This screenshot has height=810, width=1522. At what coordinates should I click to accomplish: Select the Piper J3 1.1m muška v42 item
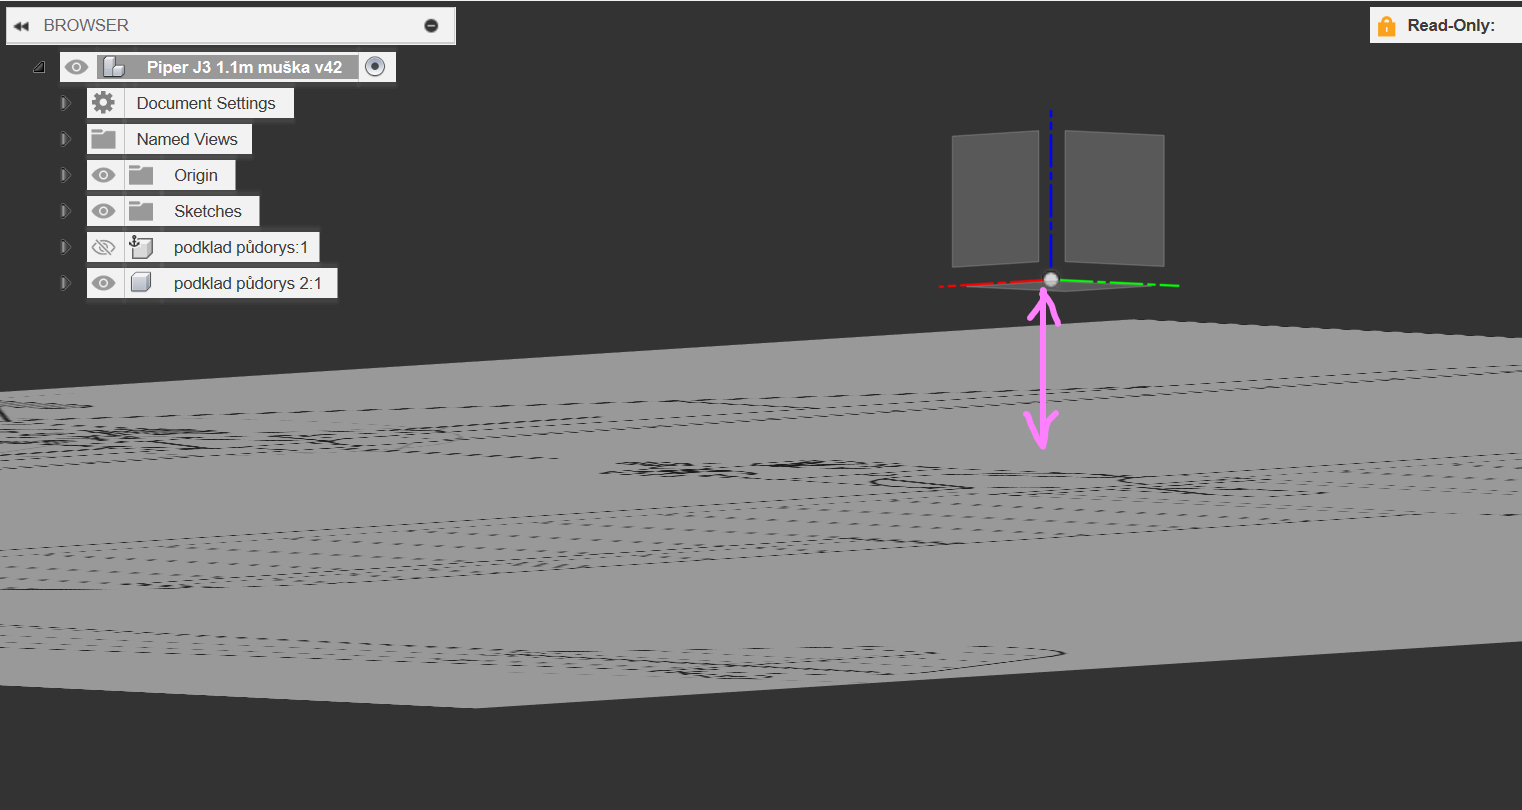[x=244, y=67]
